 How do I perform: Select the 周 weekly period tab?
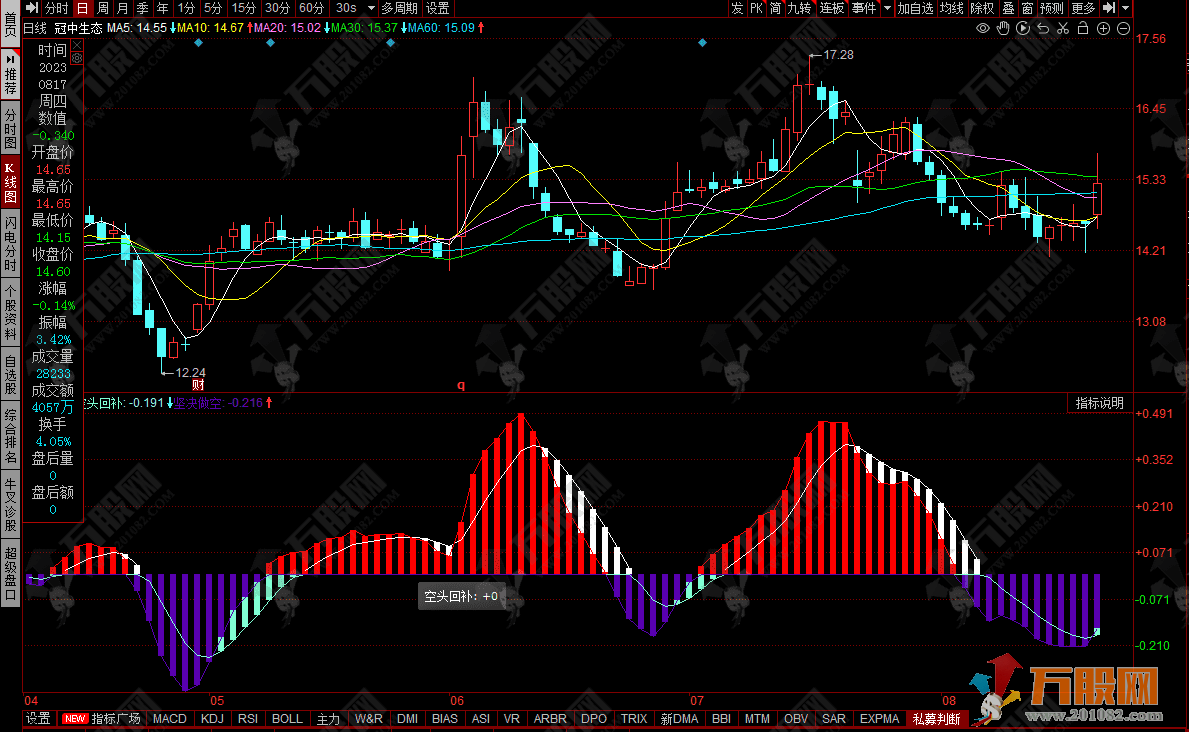102,8
